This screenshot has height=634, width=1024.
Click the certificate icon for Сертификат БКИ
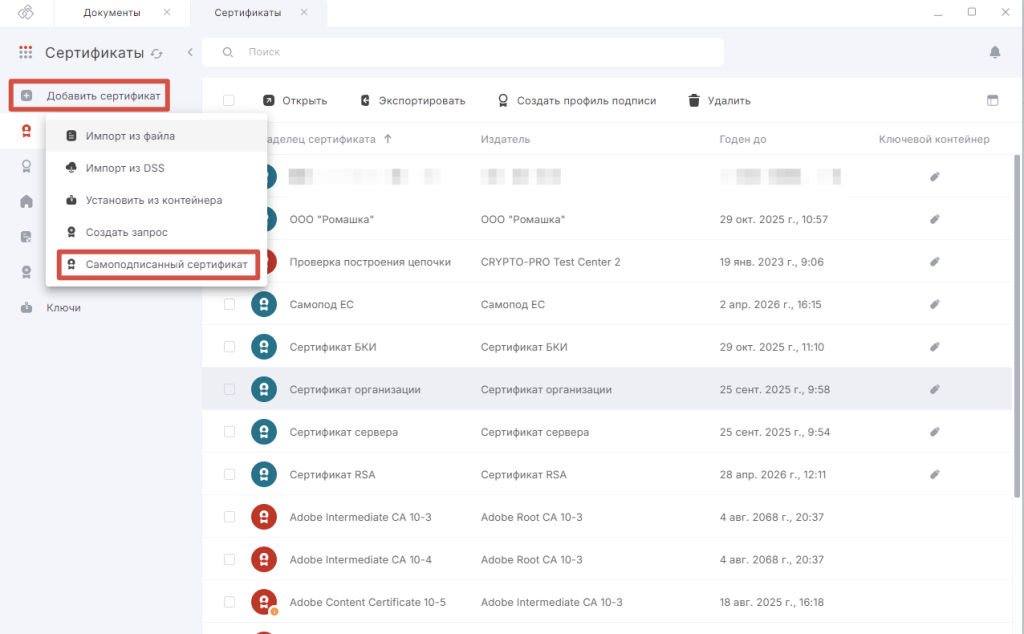point(264,347)
